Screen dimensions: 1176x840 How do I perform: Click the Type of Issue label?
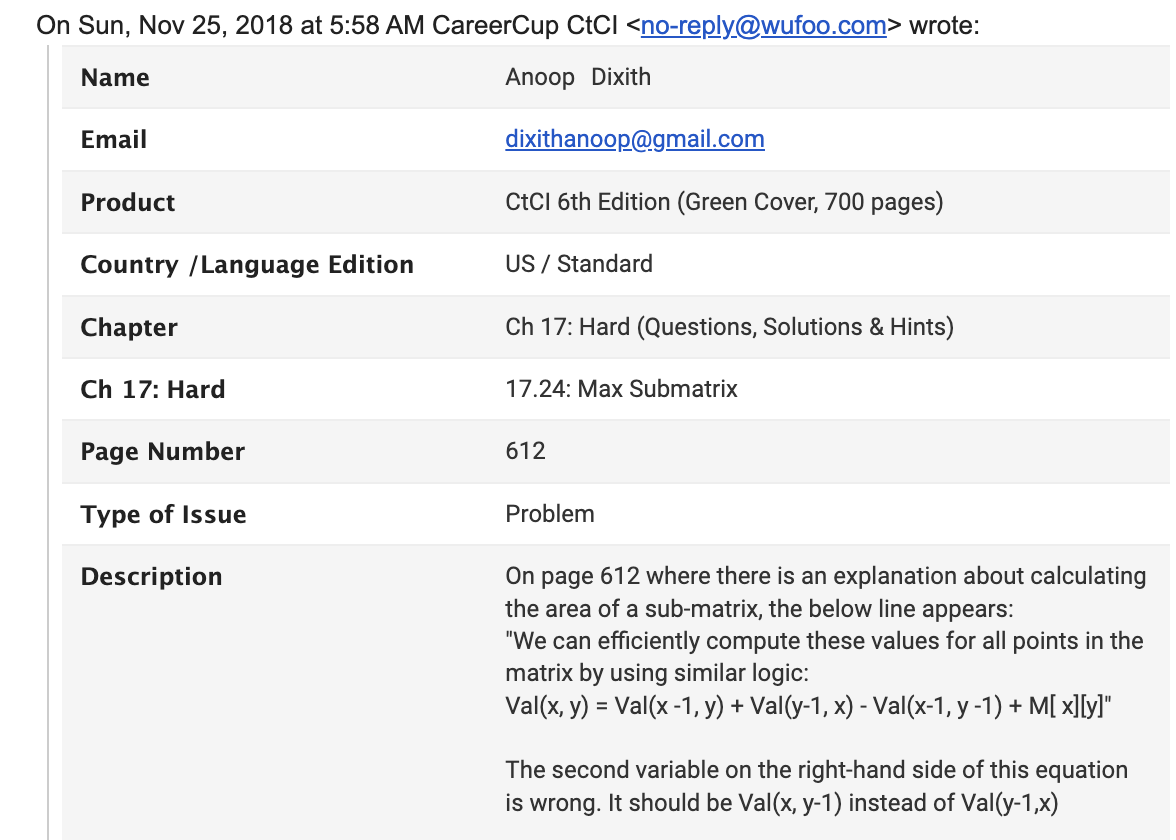163,514
